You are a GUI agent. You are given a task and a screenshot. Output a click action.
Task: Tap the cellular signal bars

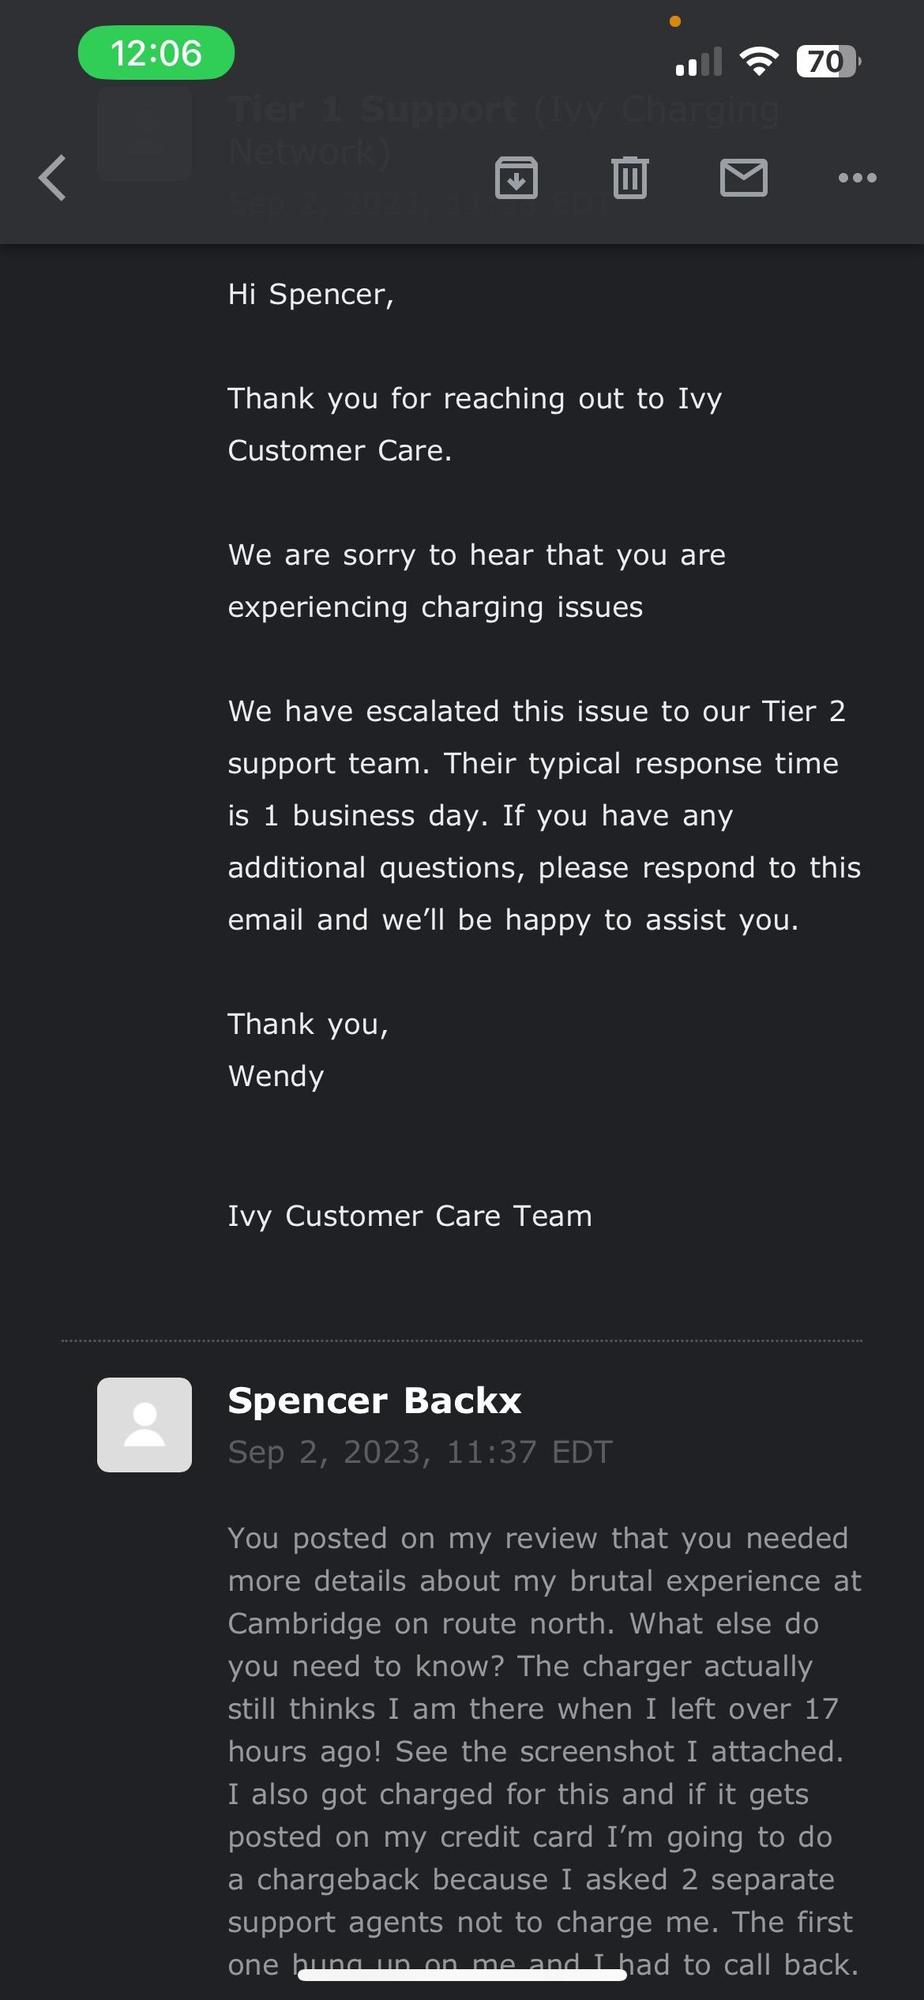coord(698,62)
